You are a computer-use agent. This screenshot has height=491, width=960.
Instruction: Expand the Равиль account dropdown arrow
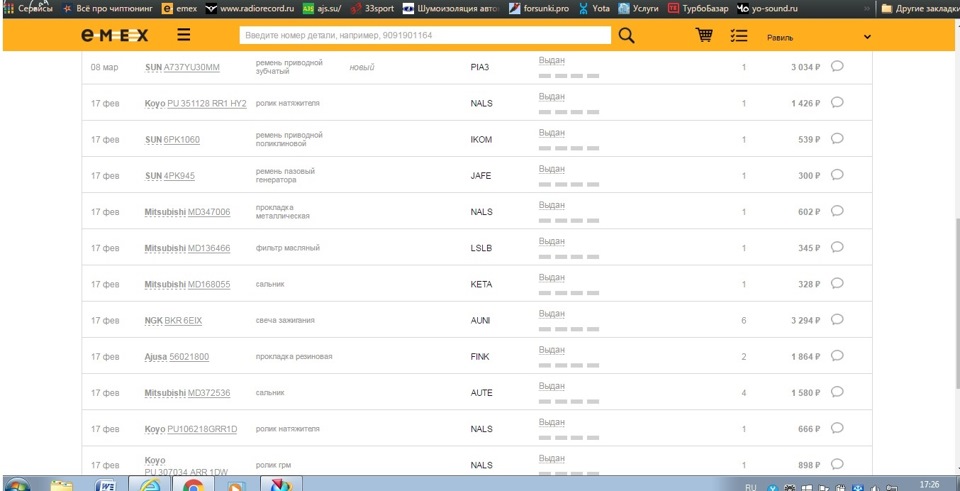867,37
